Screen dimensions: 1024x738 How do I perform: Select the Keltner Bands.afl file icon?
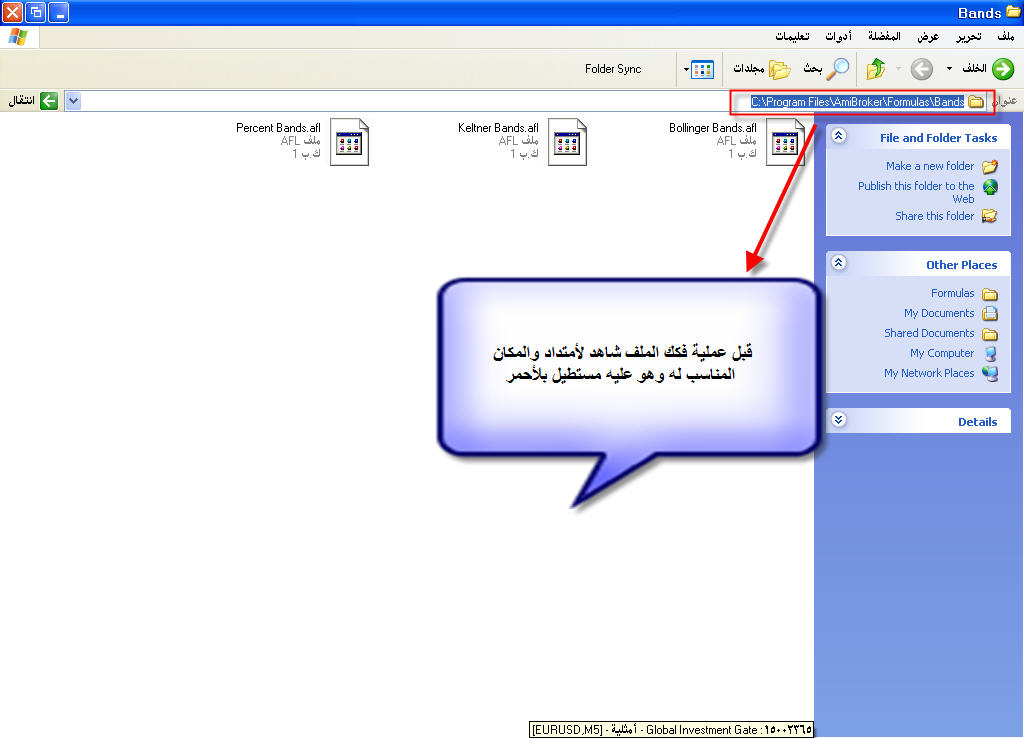click(567, 142)
